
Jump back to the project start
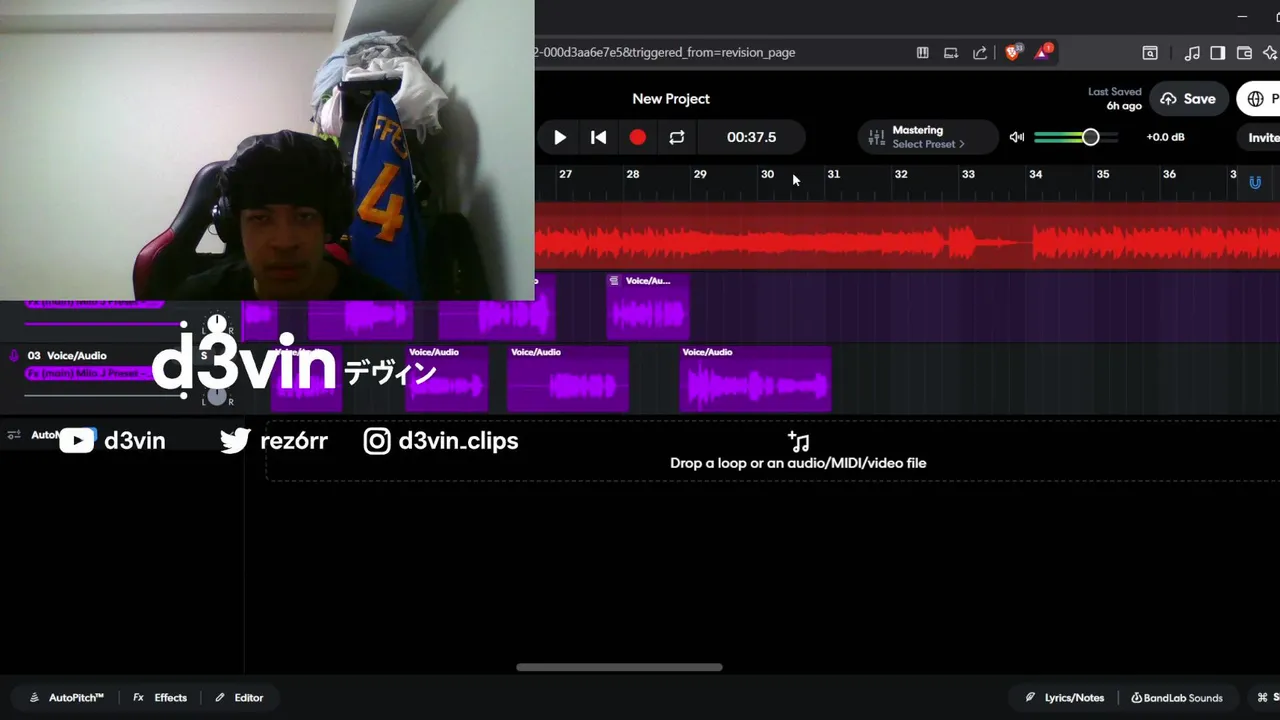click(x=598, y=138)
